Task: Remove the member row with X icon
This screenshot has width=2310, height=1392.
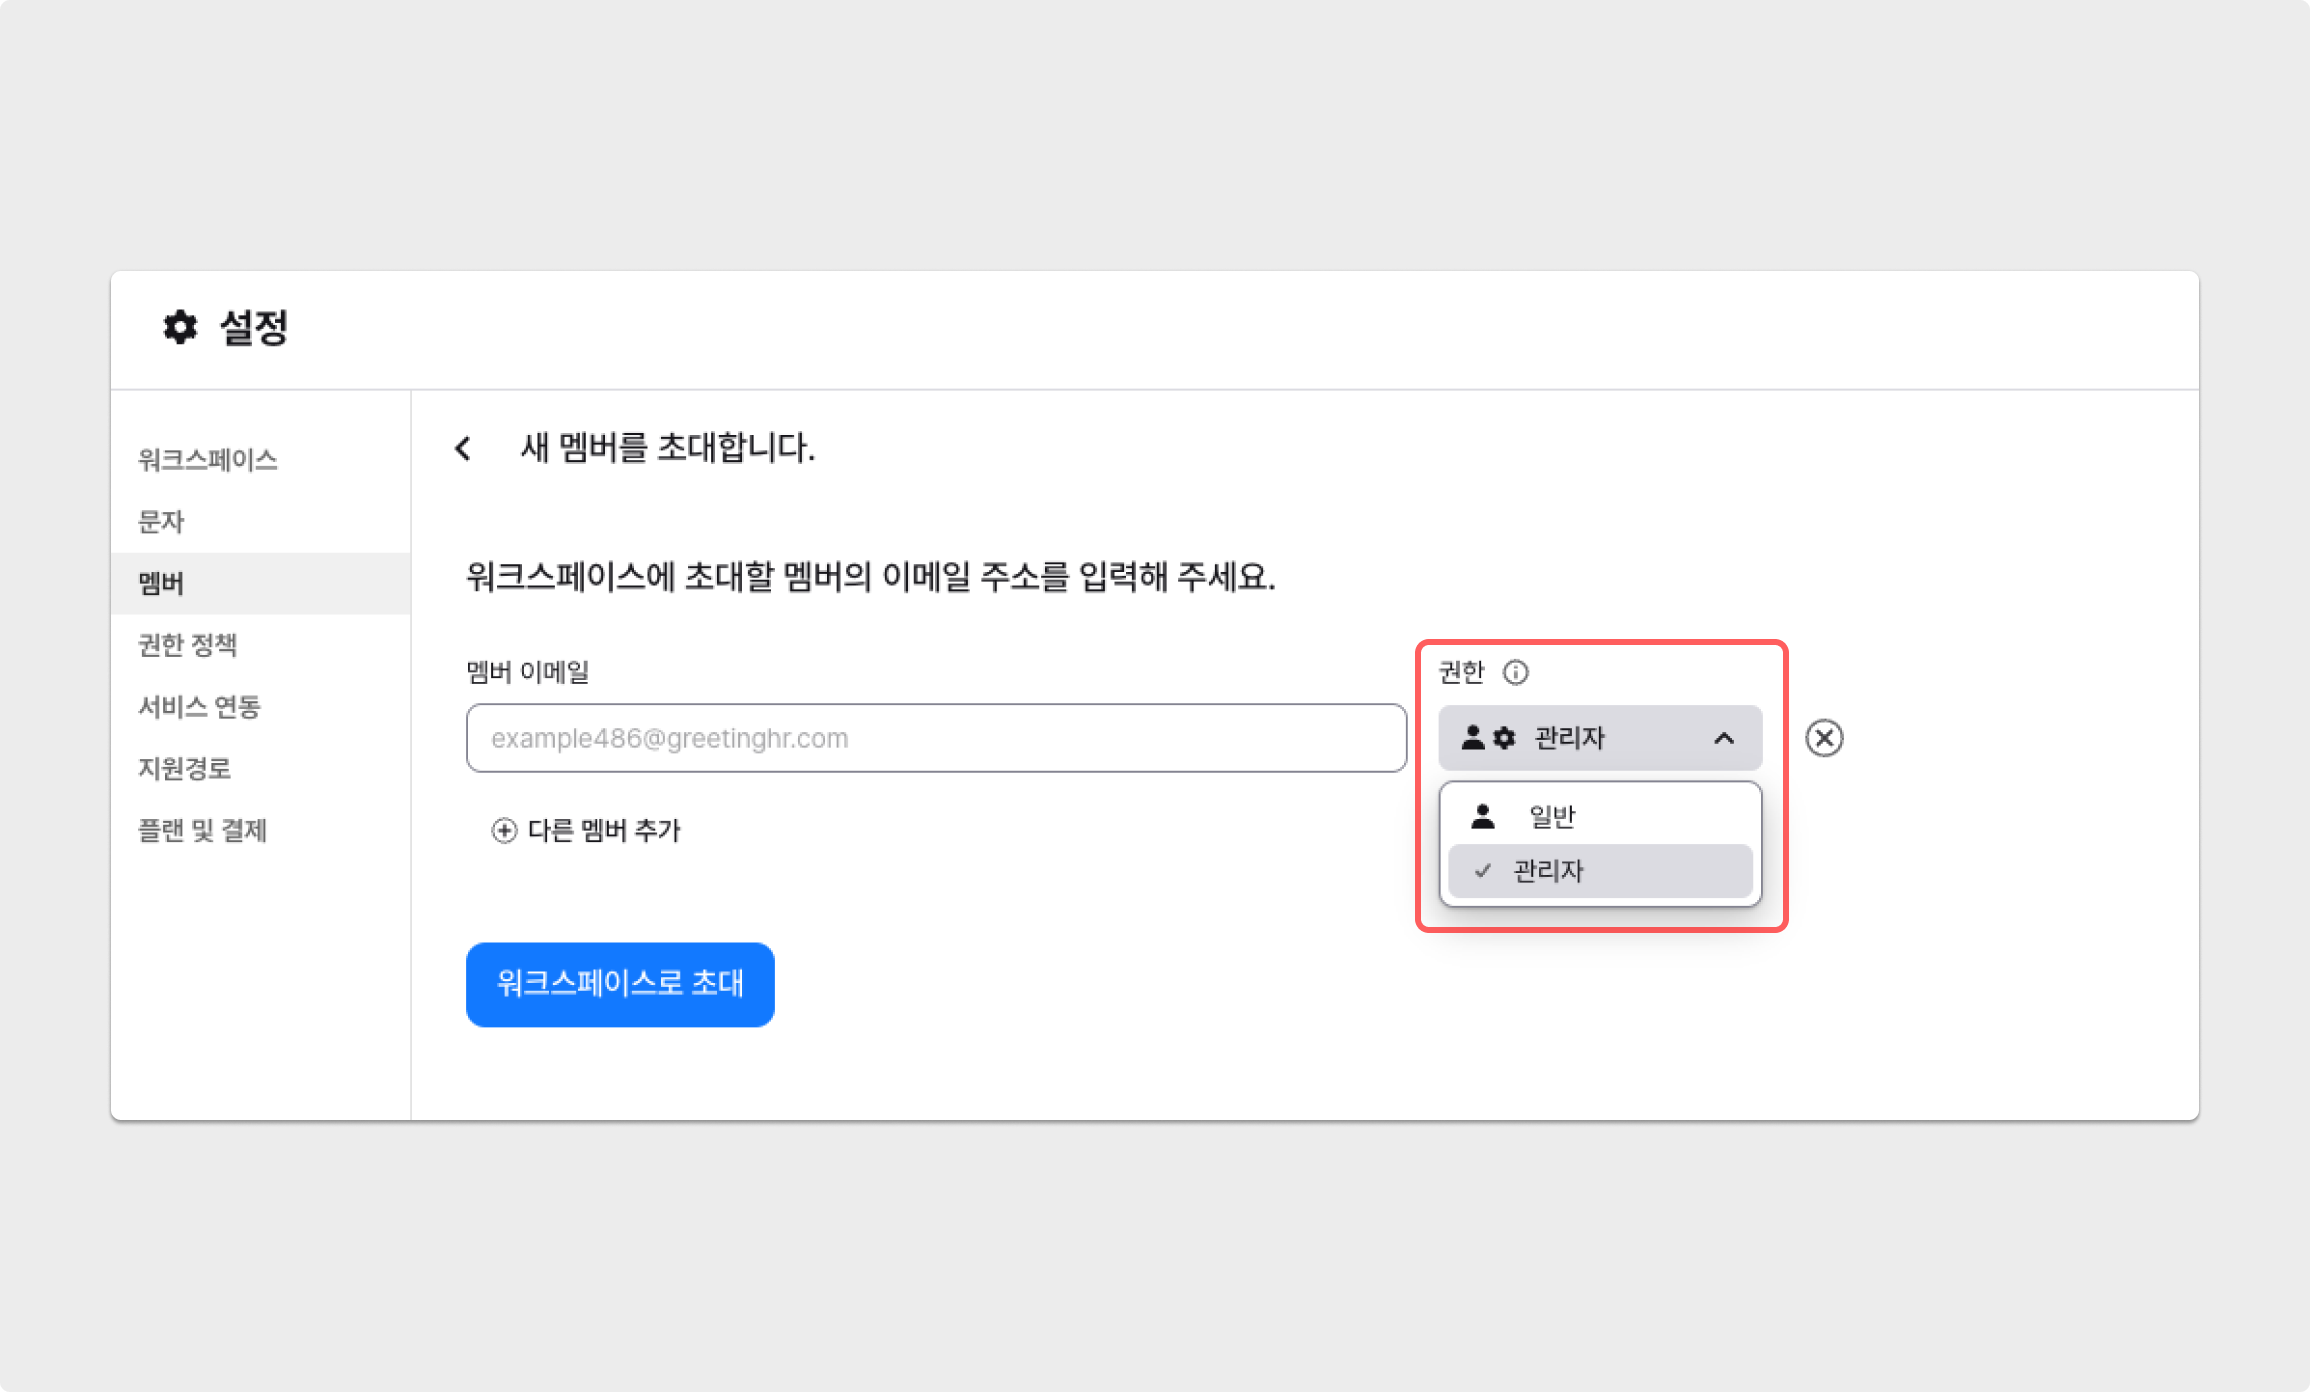Action: pyautogui.click(x=1824, y=738)
